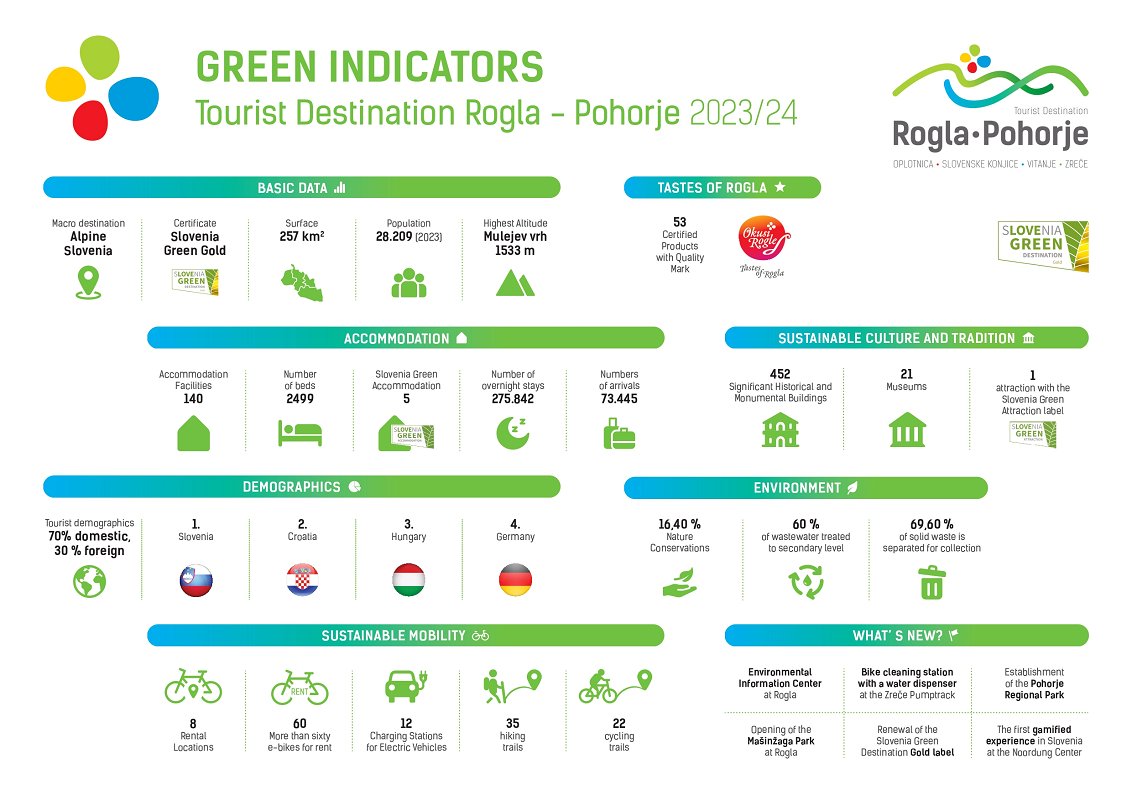Click the Mašinžaga Park opening text
The width and height of the screenshot is (1132, 800).
(780, 741)
